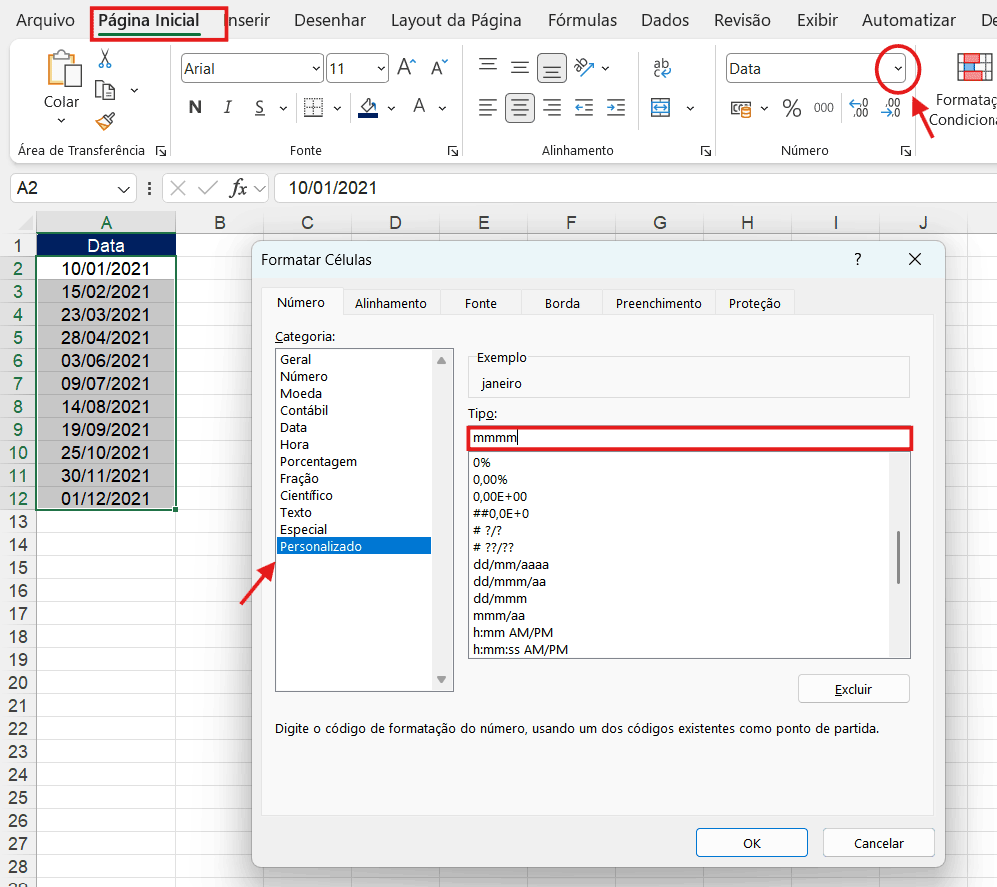This screenshot has width=997, height=887.
Task: Click the Colar paste icon
Action: pos(64,69)
